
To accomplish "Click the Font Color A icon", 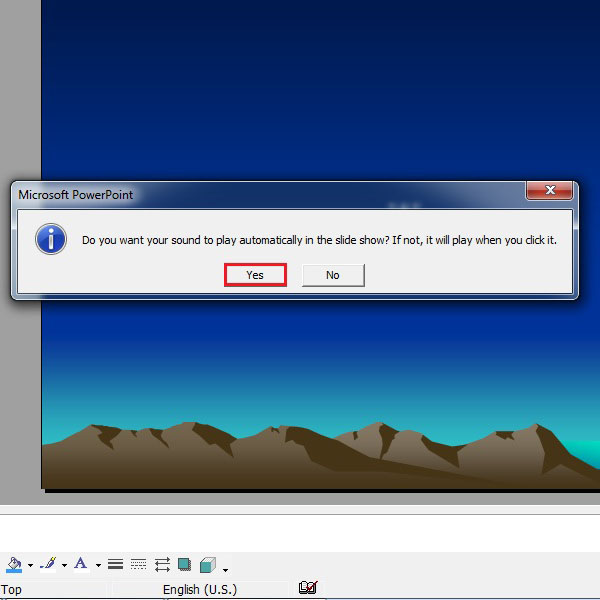I will click(x=81, y=564).
